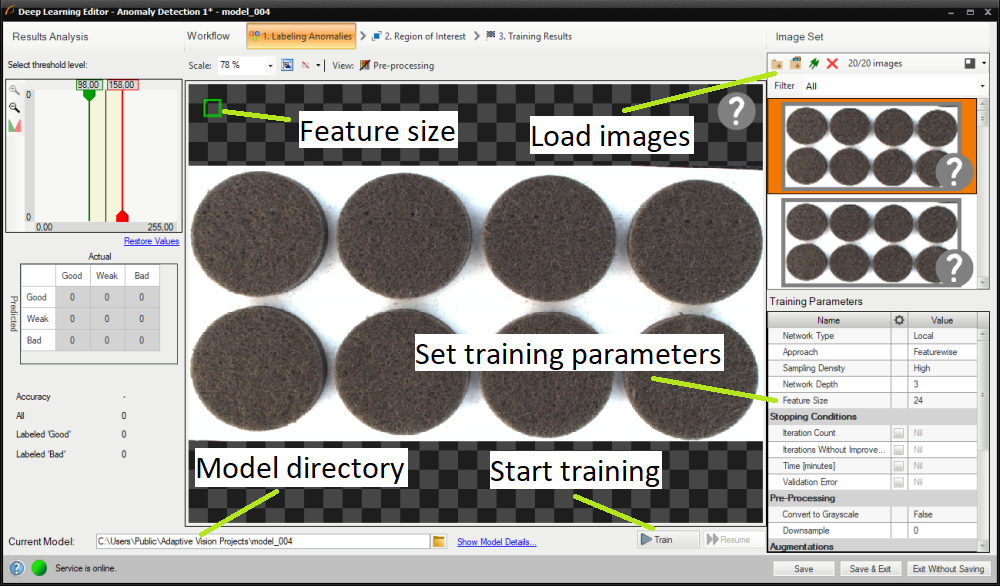Open help via blue question mark icon
Viewport: 1000px width, 586px height.
tap(16, 568)
